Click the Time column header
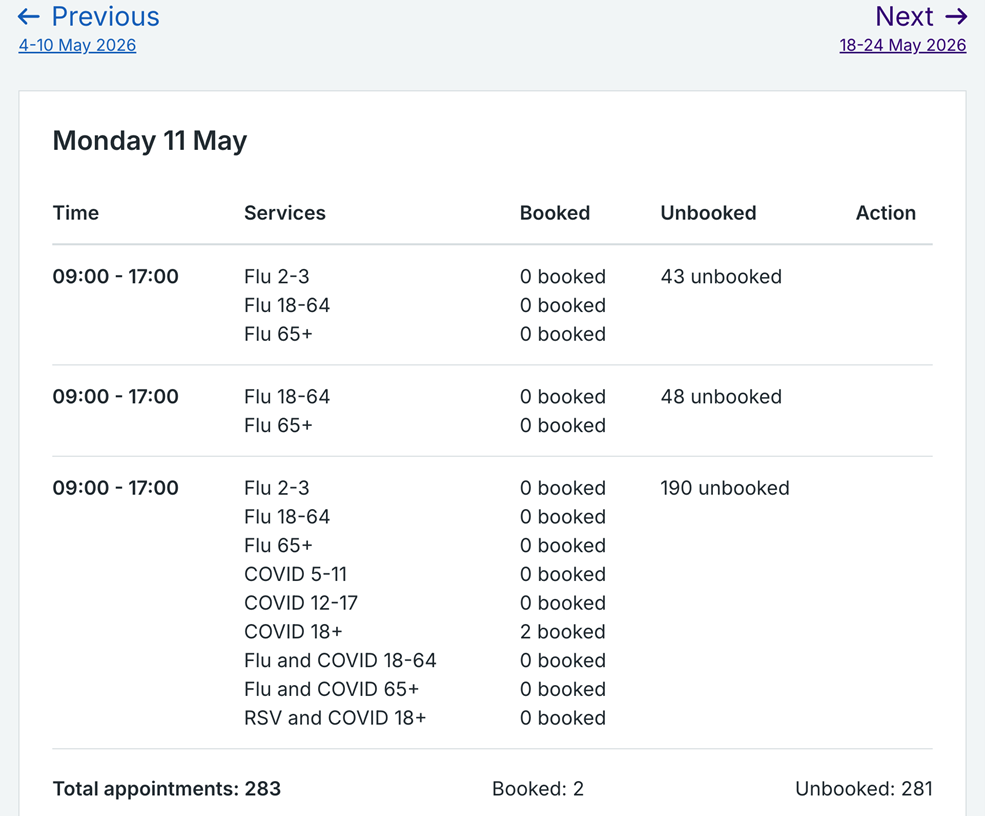The image size is (985, 816). tap(75, 213)
